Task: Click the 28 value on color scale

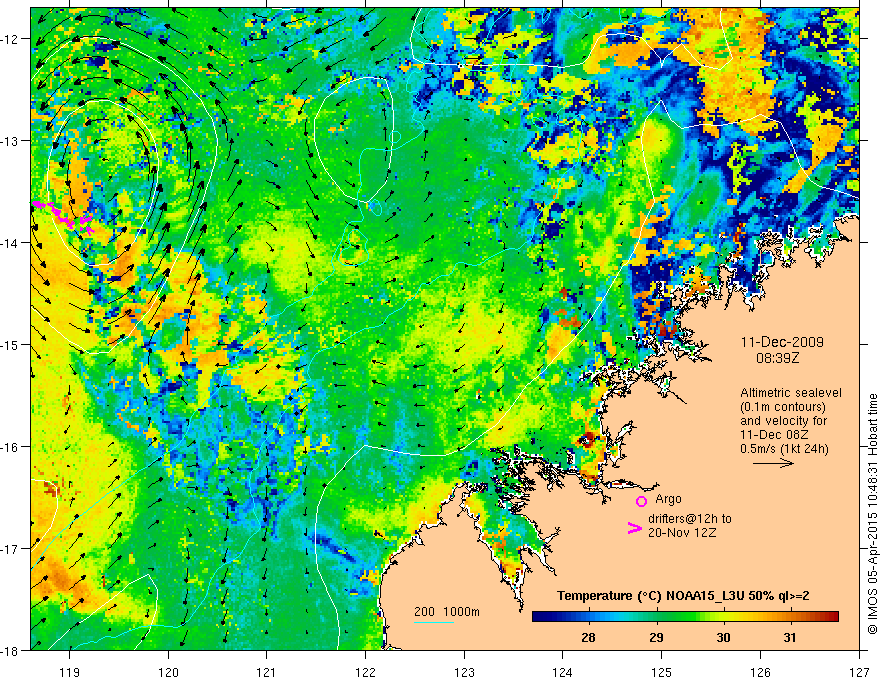Action: [588, 637]
